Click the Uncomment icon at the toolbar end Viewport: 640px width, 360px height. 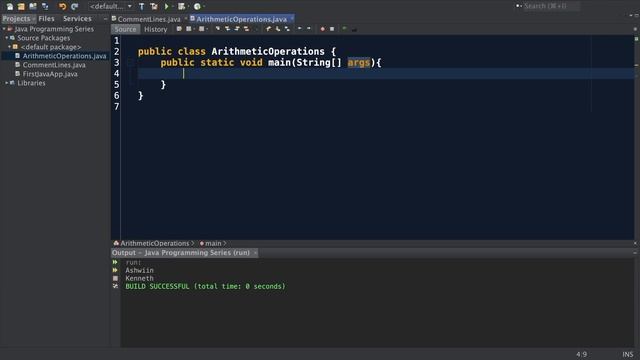tap(354, 29)
